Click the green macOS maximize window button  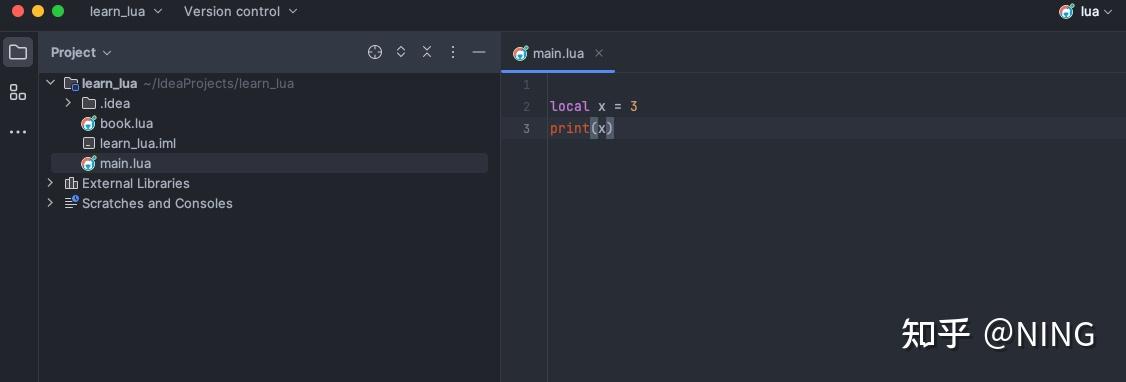(x=58, y=11)
